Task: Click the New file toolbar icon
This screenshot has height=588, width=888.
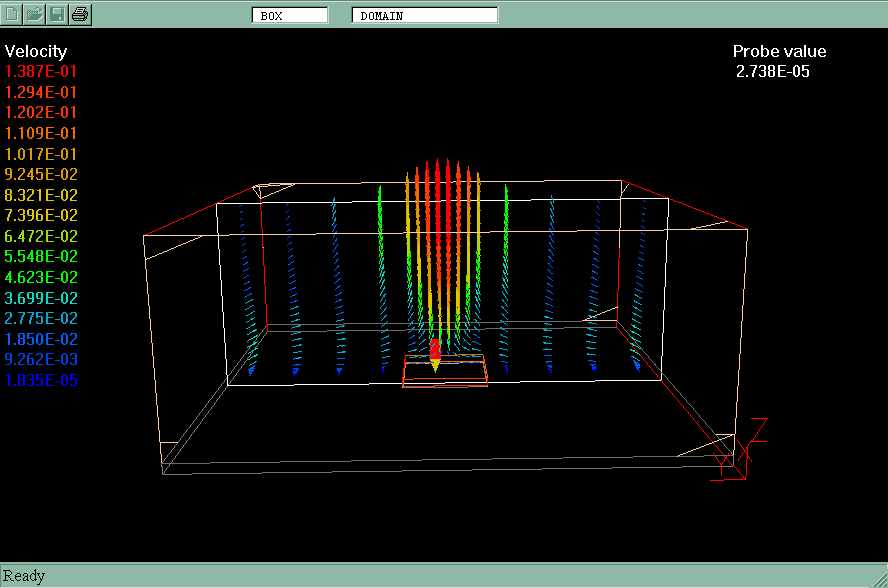Action: 13,14
